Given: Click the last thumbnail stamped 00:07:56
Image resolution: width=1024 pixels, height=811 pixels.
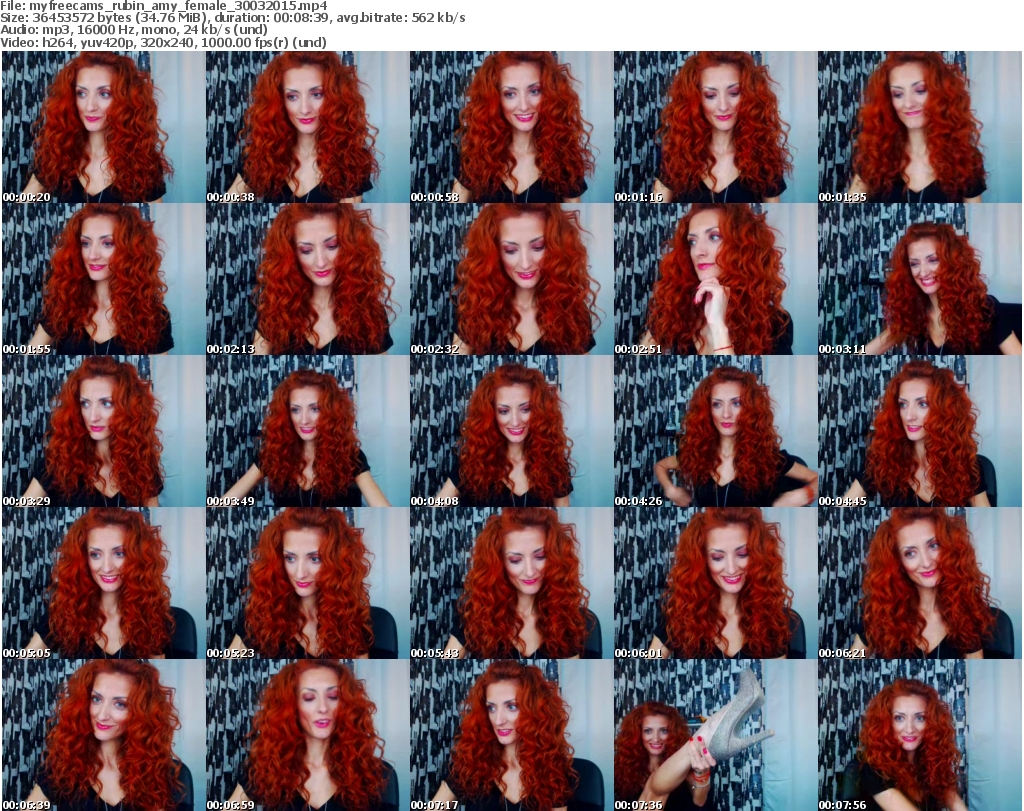Looking at the screenshot, I should point(920,735).
